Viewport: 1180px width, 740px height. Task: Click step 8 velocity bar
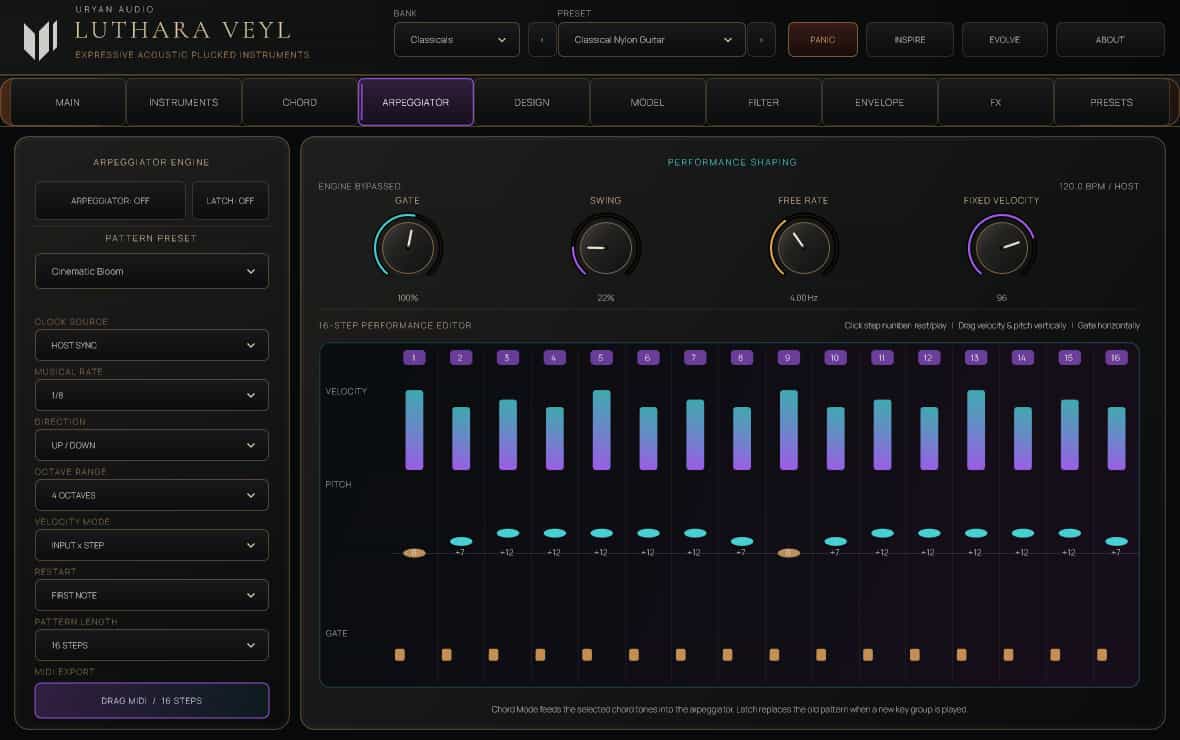(741, 438)
